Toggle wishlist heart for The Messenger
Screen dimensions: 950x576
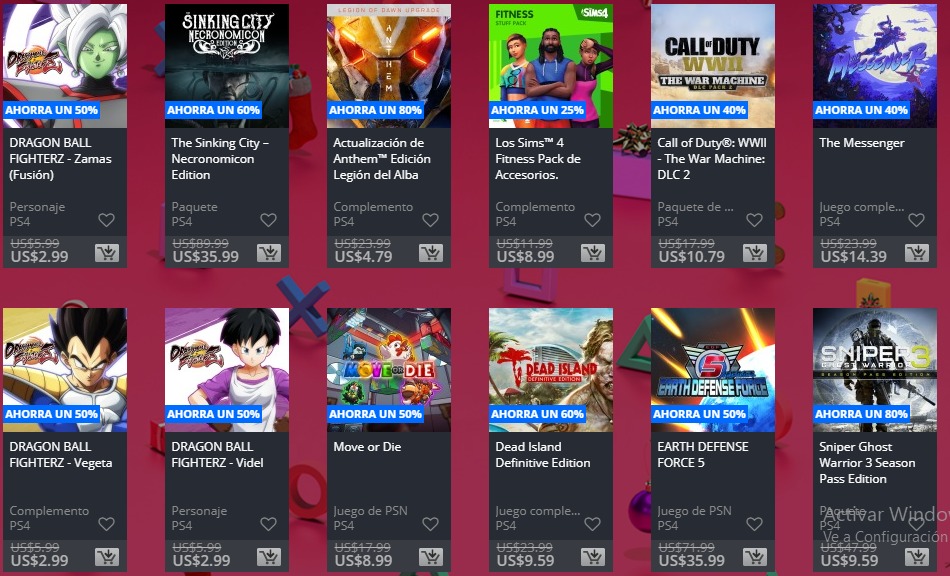917,220
